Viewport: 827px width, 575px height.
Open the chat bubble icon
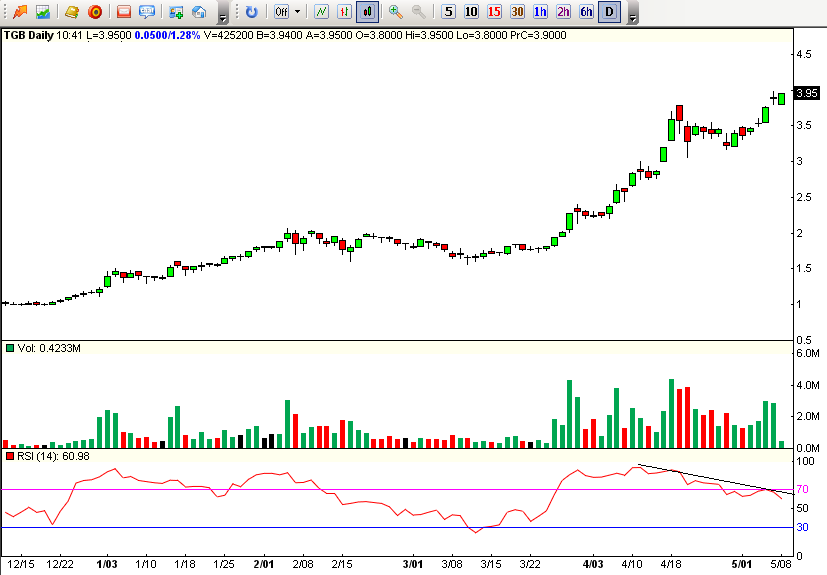(147, 12)
